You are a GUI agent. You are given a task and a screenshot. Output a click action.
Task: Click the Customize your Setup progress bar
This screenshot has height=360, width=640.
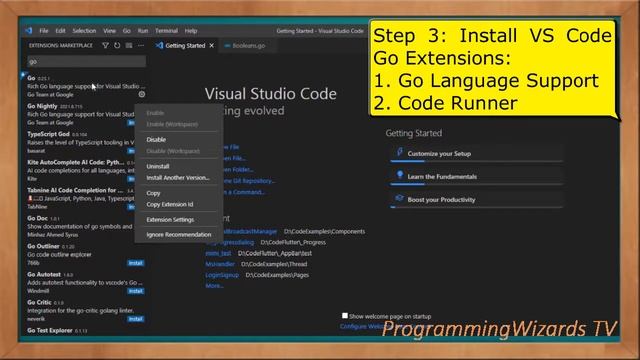pos(476,162)
